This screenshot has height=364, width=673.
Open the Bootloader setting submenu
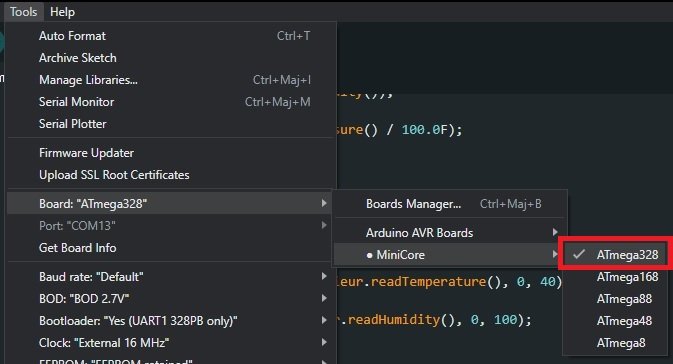coord(170,321)
